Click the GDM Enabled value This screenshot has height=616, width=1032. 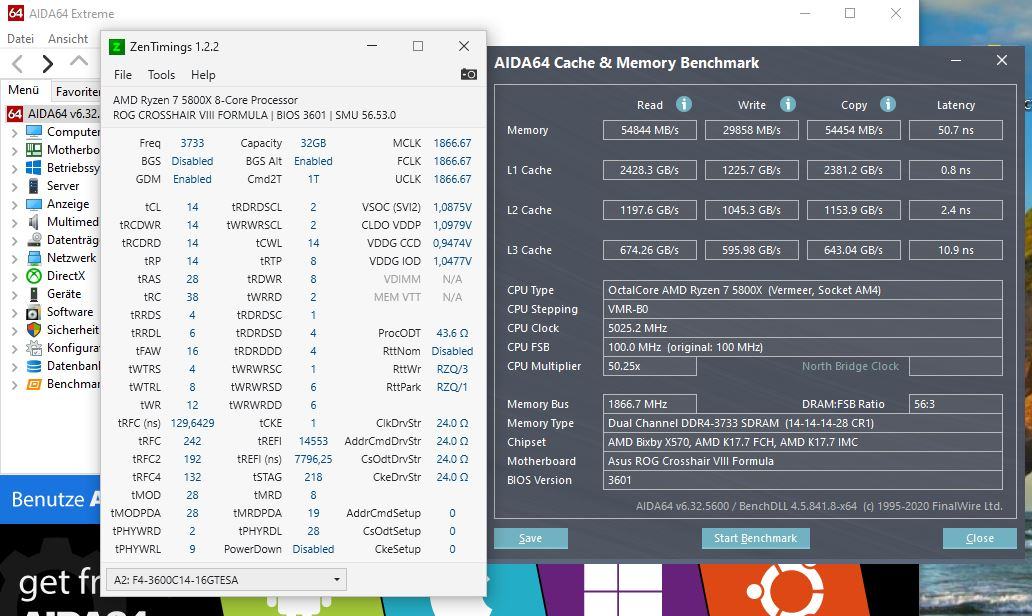click(x=192, y=179)
